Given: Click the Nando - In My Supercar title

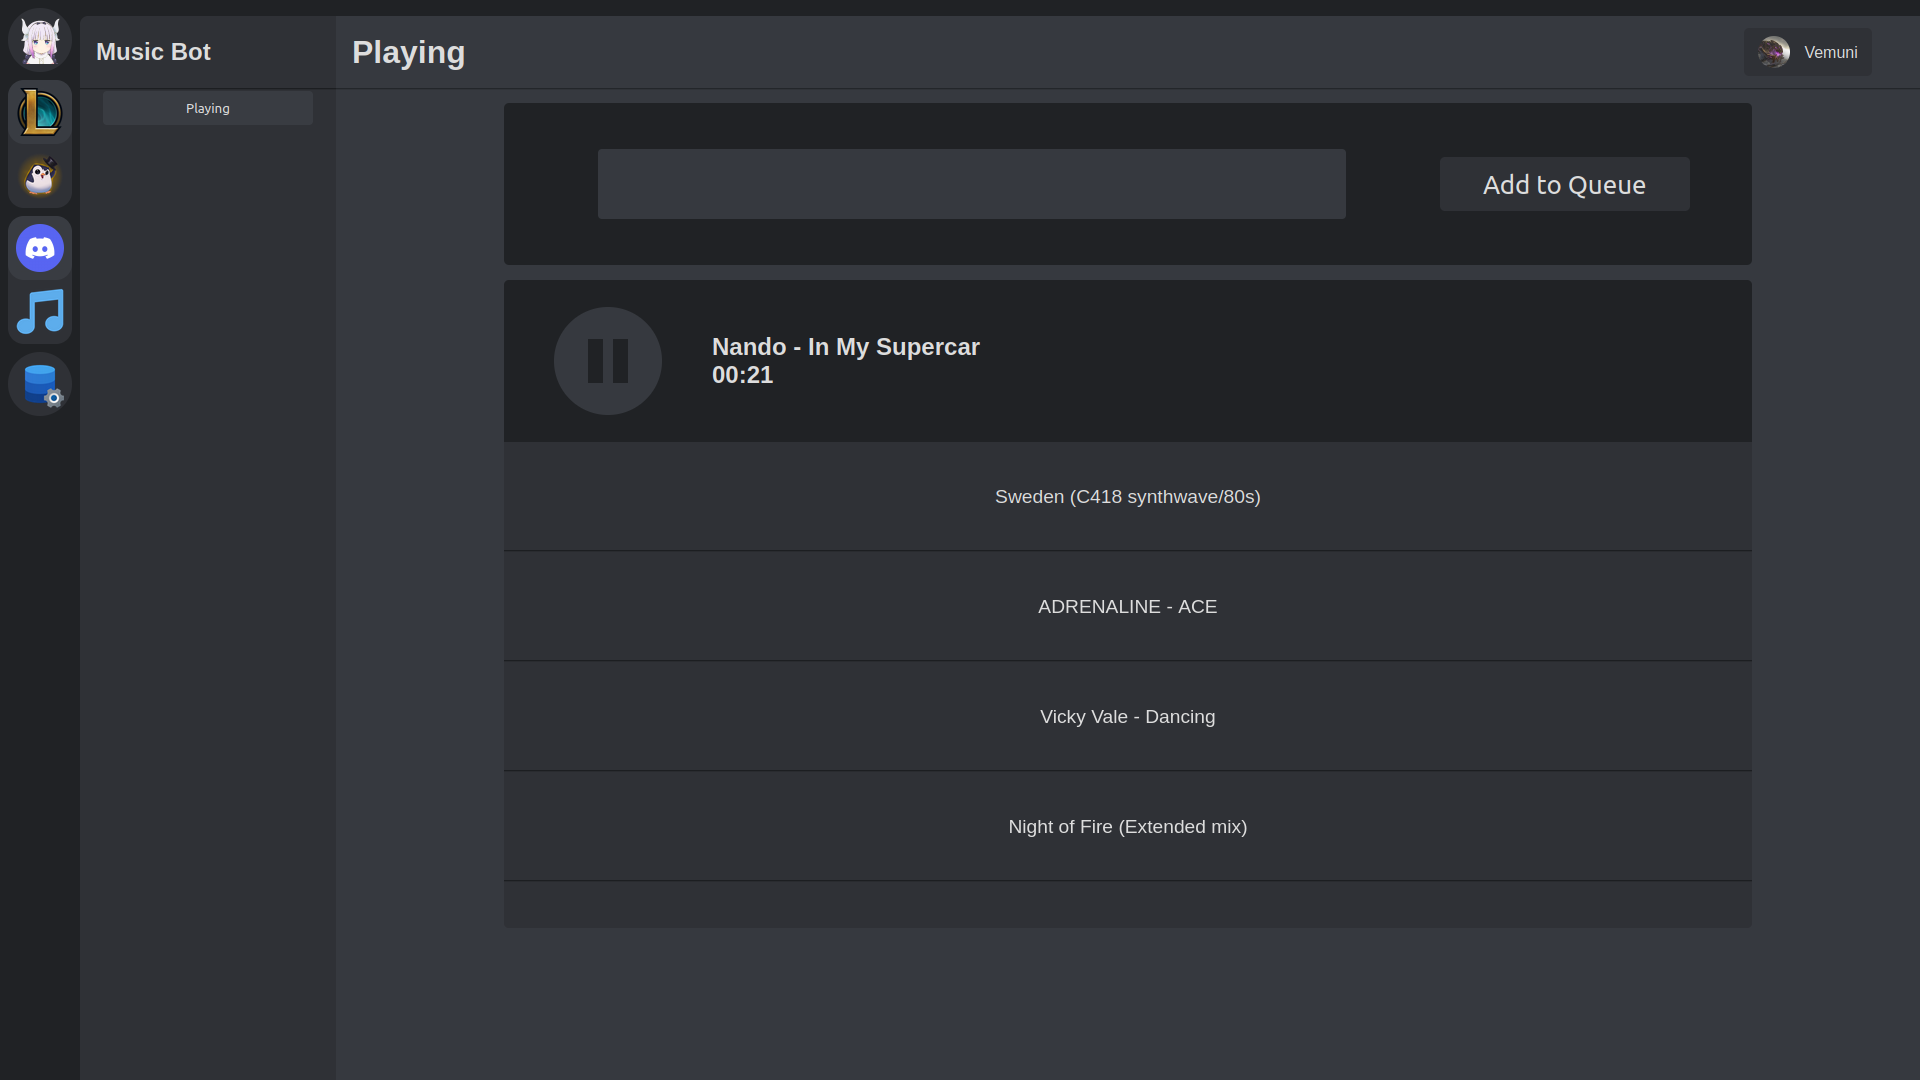Looking at the screenshot, I should coord(846,347).
